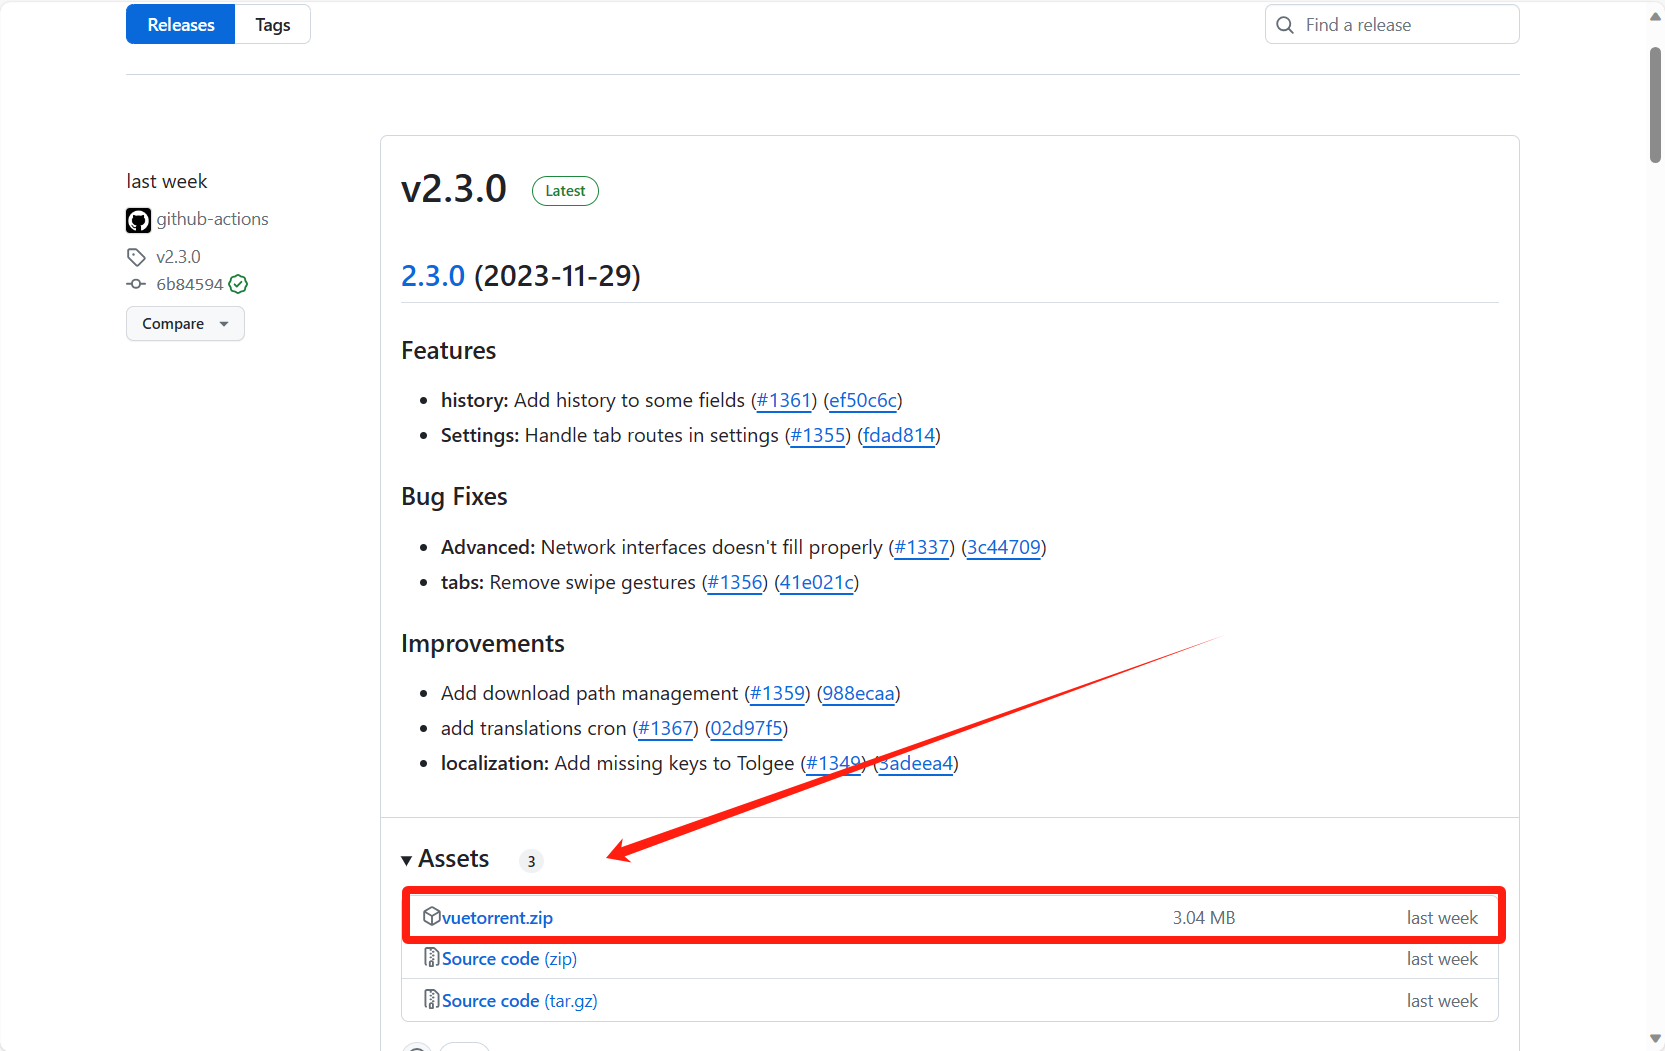1665x1051 pixels.
Task: Click the v2.3.0 tag icon
Action: click(136, 257)
